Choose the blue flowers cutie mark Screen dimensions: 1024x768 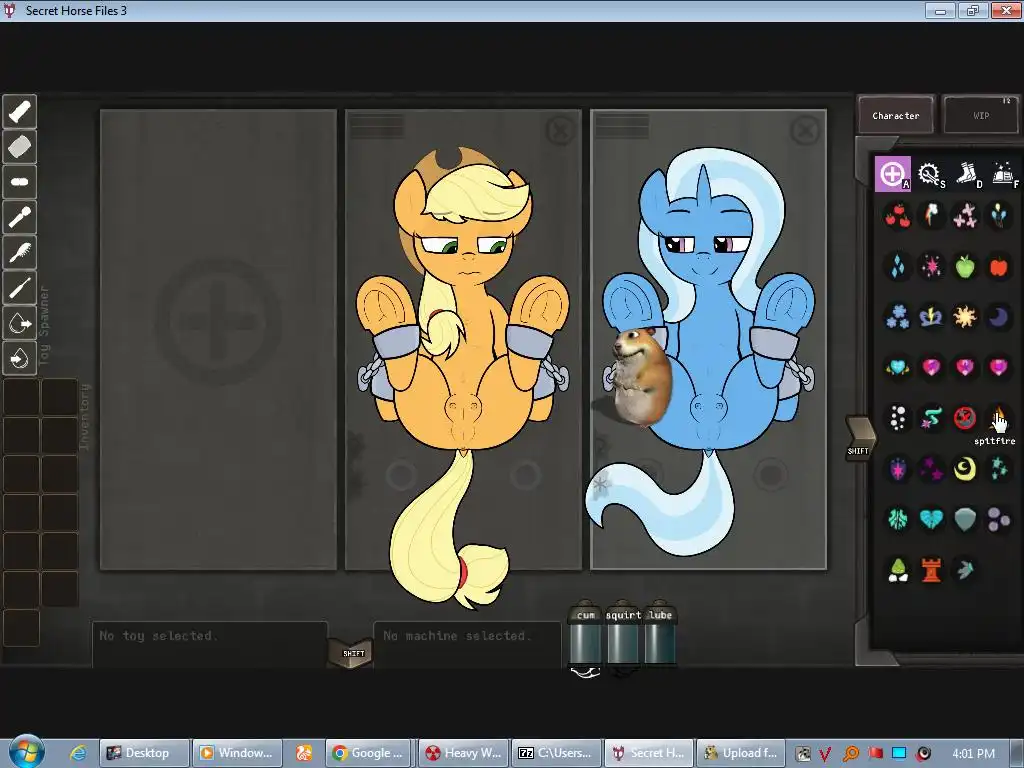click(897, 317)
